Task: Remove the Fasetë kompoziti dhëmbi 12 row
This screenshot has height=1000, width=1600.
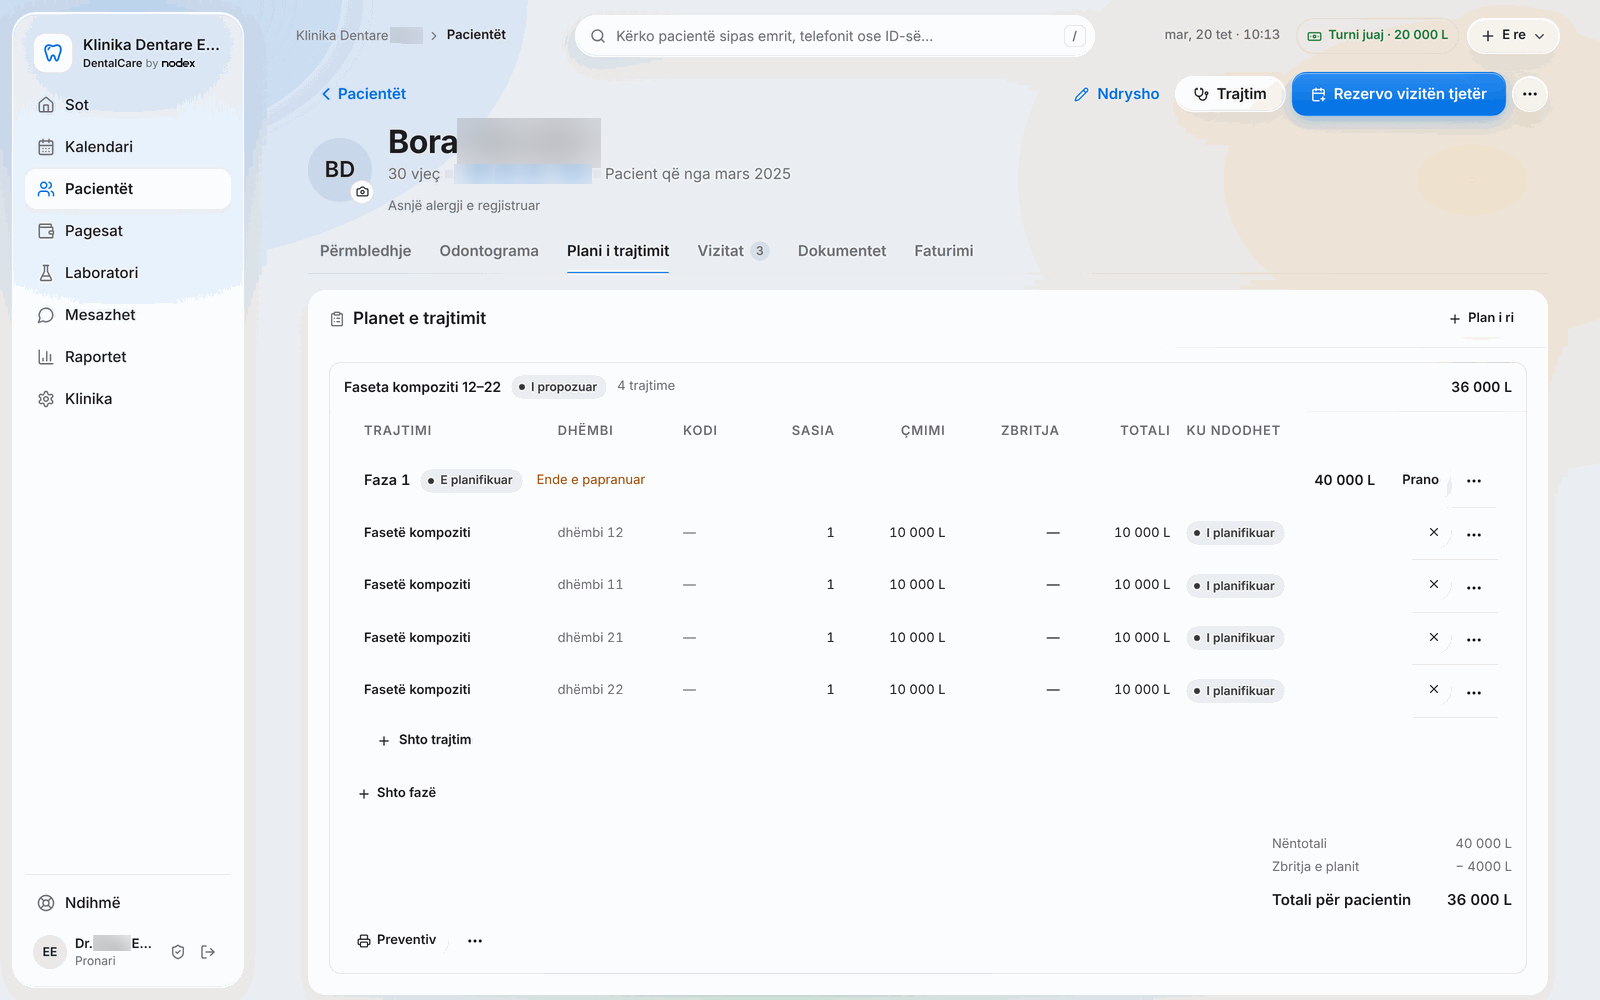Action: (x=1434, y=533)
